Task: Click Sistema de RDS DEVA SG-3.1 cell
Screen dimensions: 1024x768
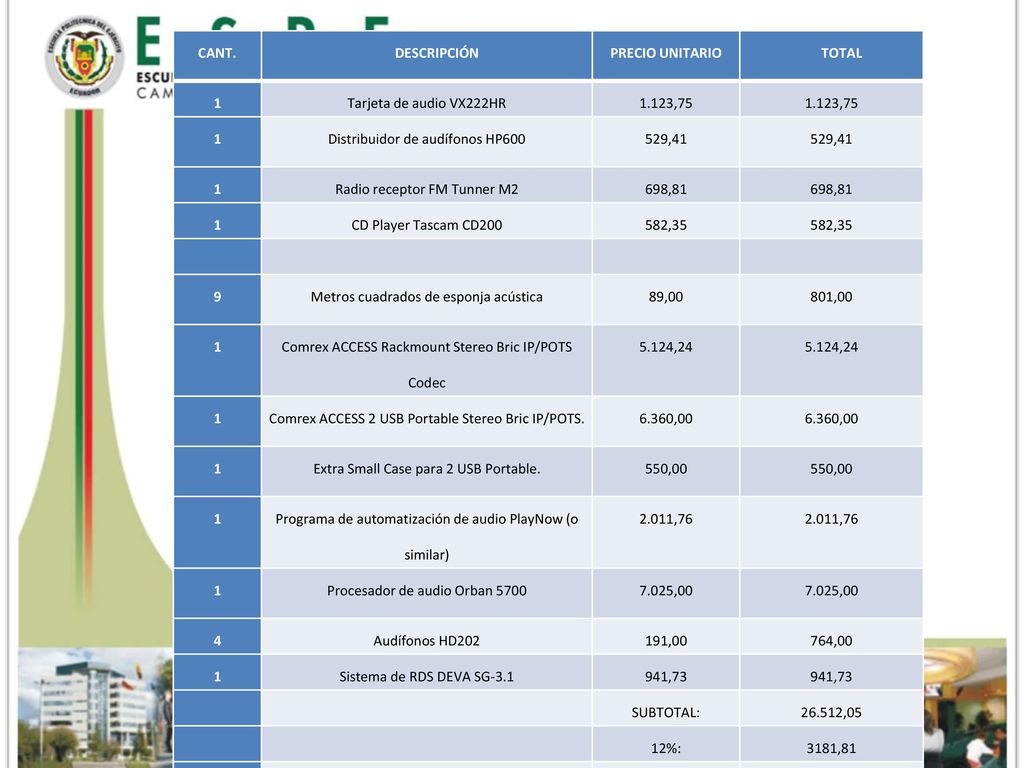Action: (x=426, y=673)
